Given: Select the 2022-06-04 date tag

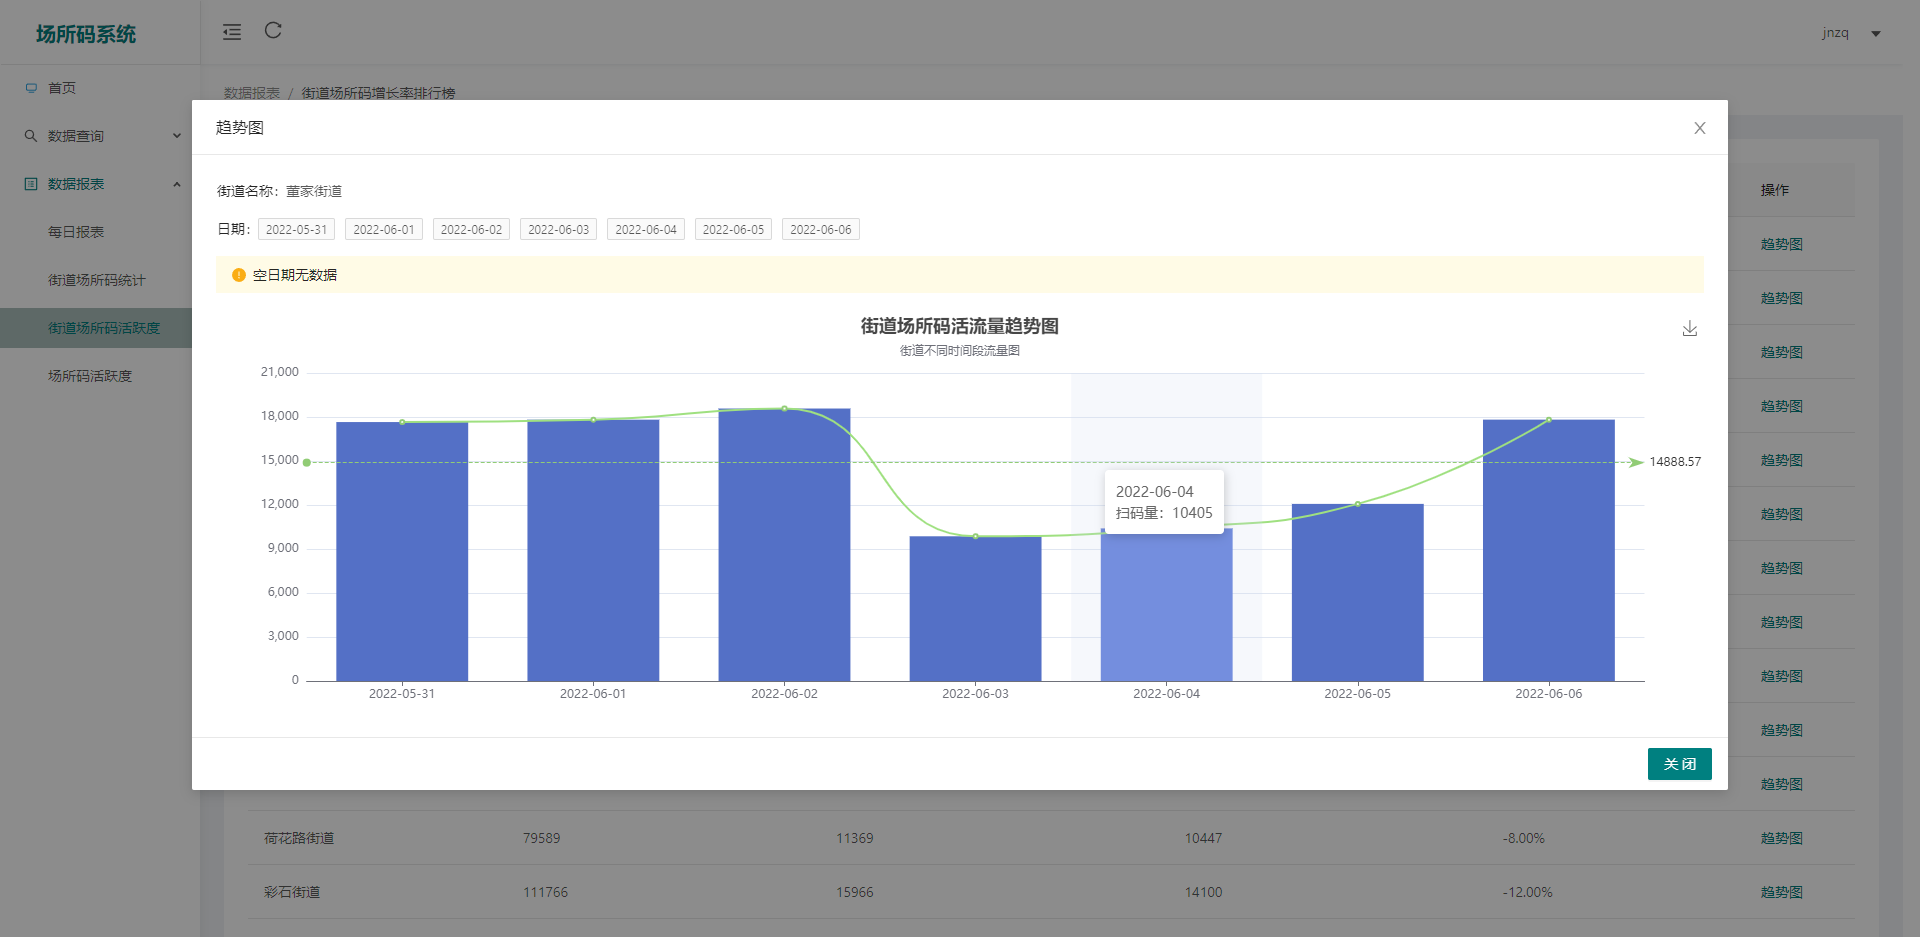Looking at the screenshot, I should tap(646, 229).
